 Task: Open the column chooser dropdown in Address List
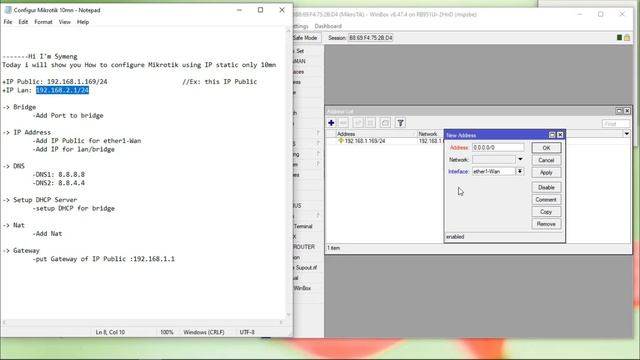[627, 134]
